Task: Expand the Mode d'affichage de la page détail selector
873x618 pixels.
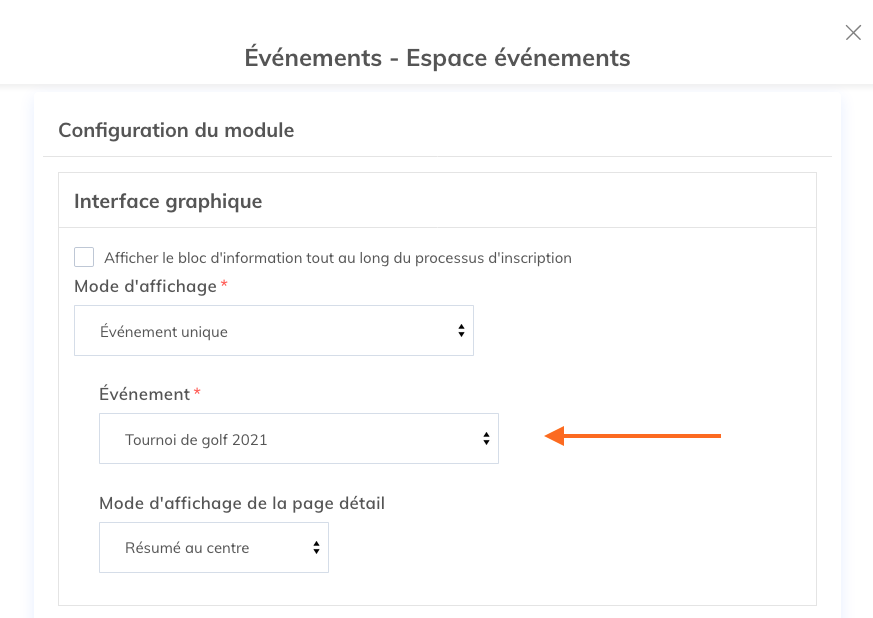Action: 213,547
